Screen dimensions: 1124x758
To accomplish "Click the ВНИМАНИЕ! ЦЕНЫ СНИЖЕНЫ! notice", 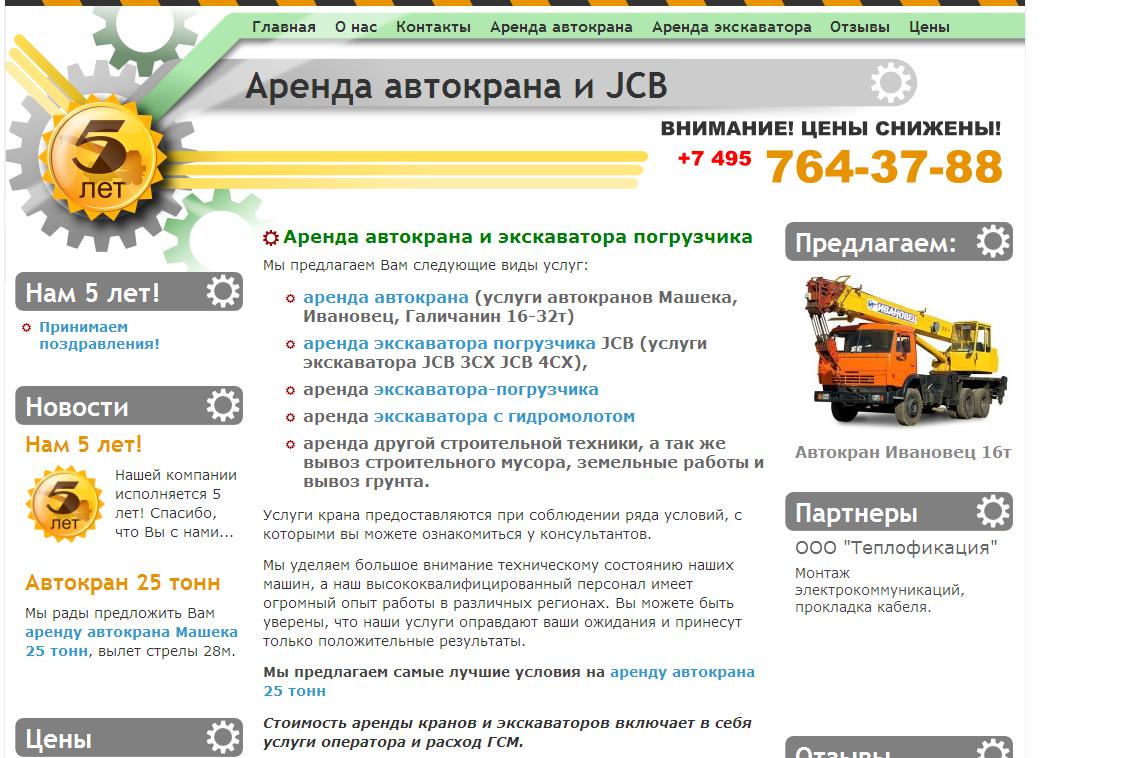I will (x=831, y=128).
